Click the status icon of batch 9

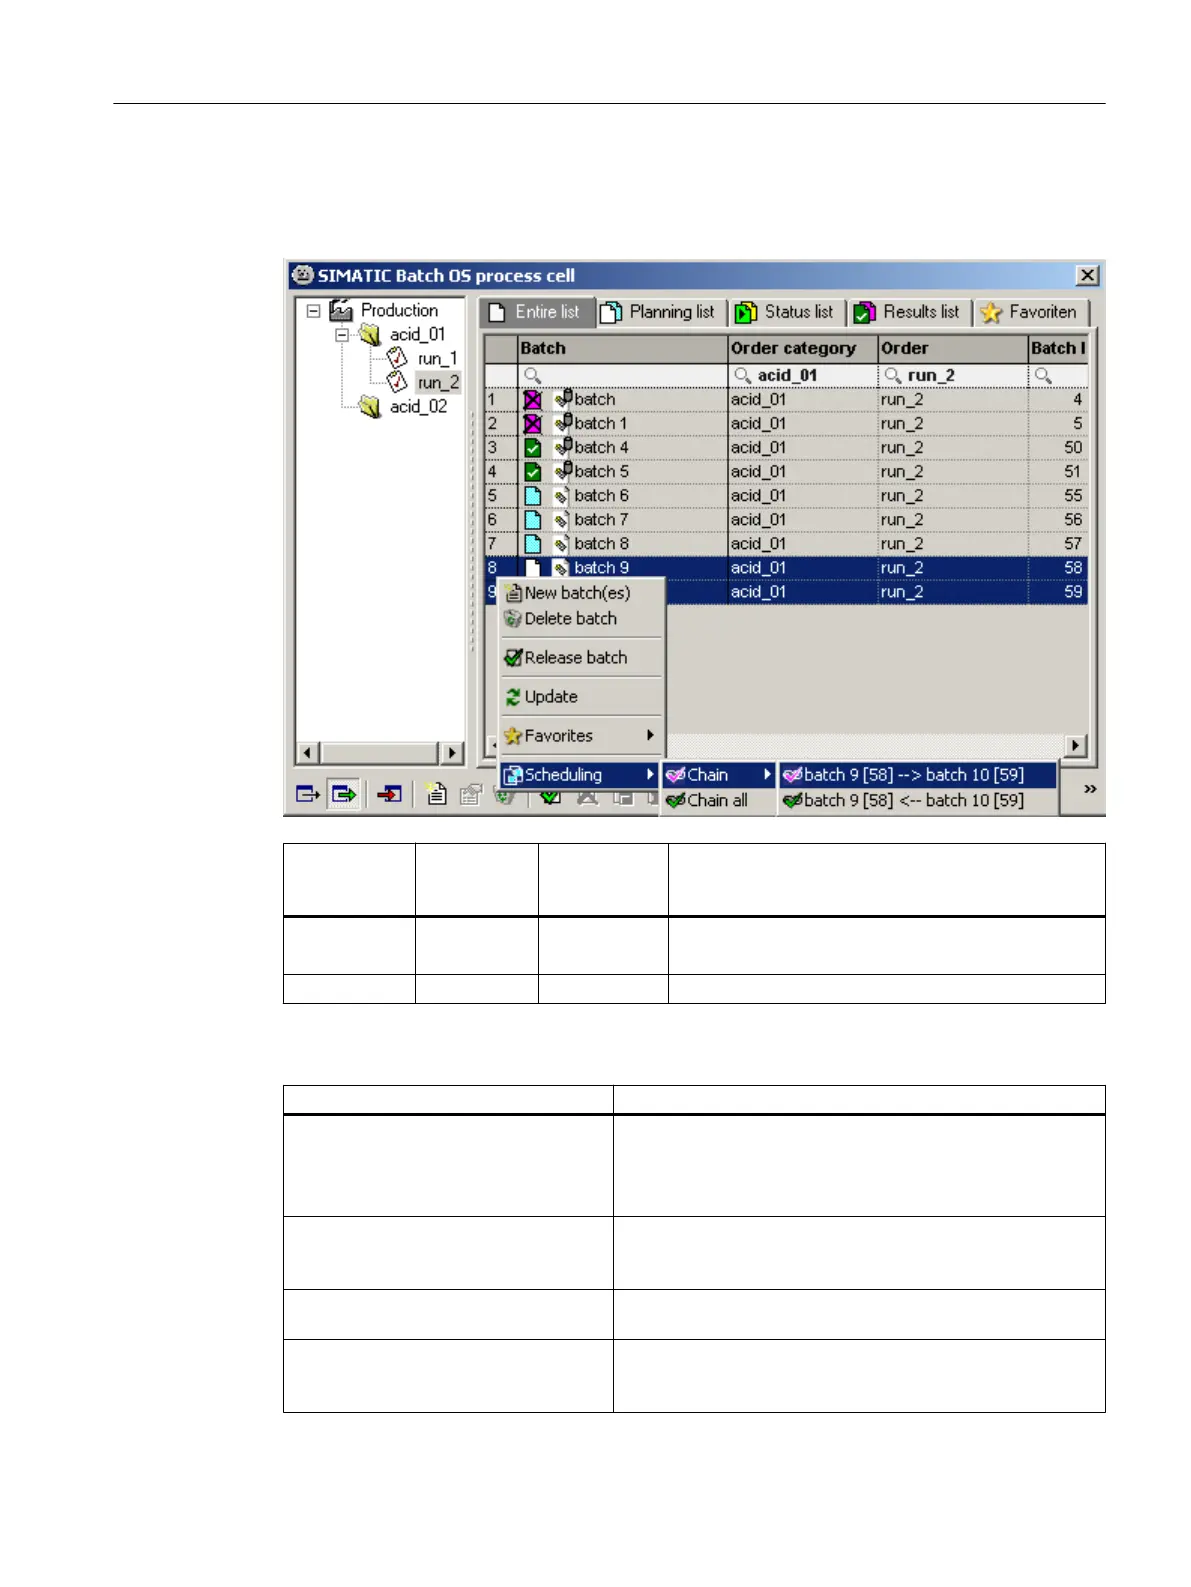pyautogui.click(x=532, y=568)
